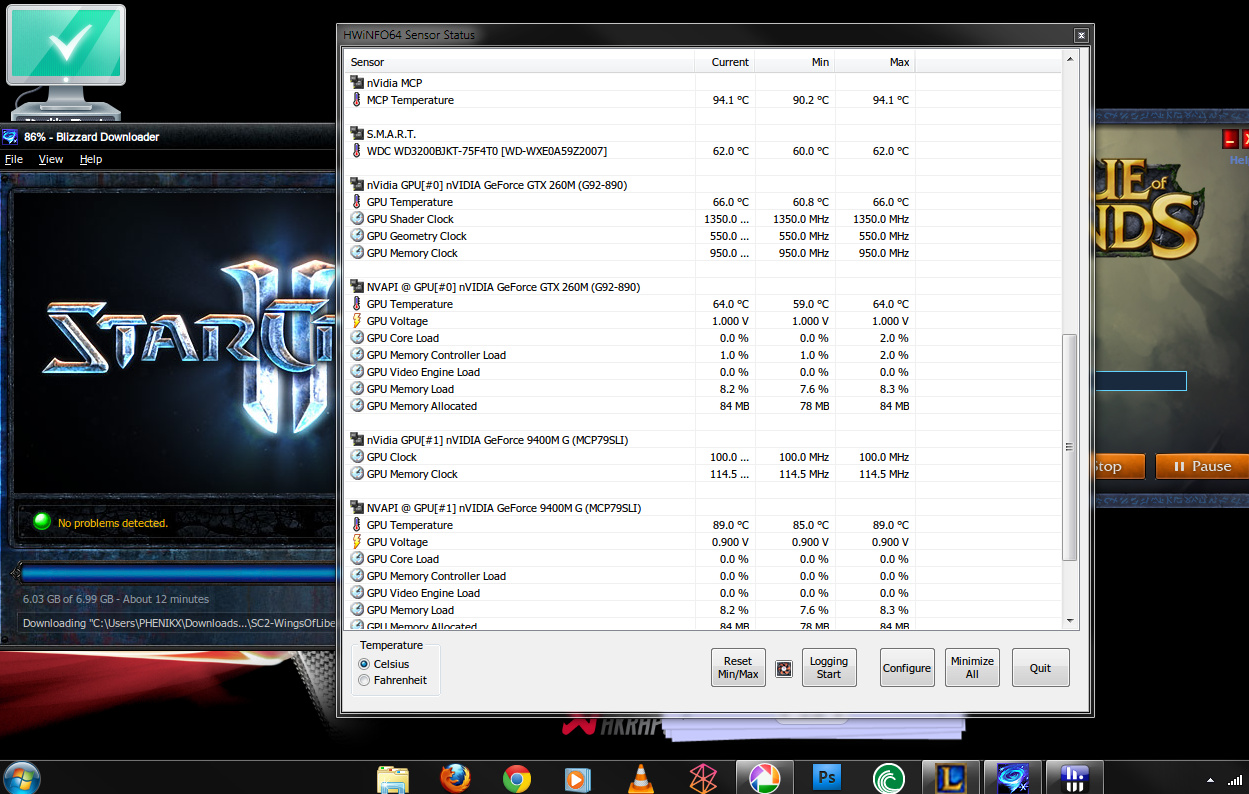Launch Google Chrome from the taskbar
Viewport: 1249px width, 794px height.
tap(517, 777)
